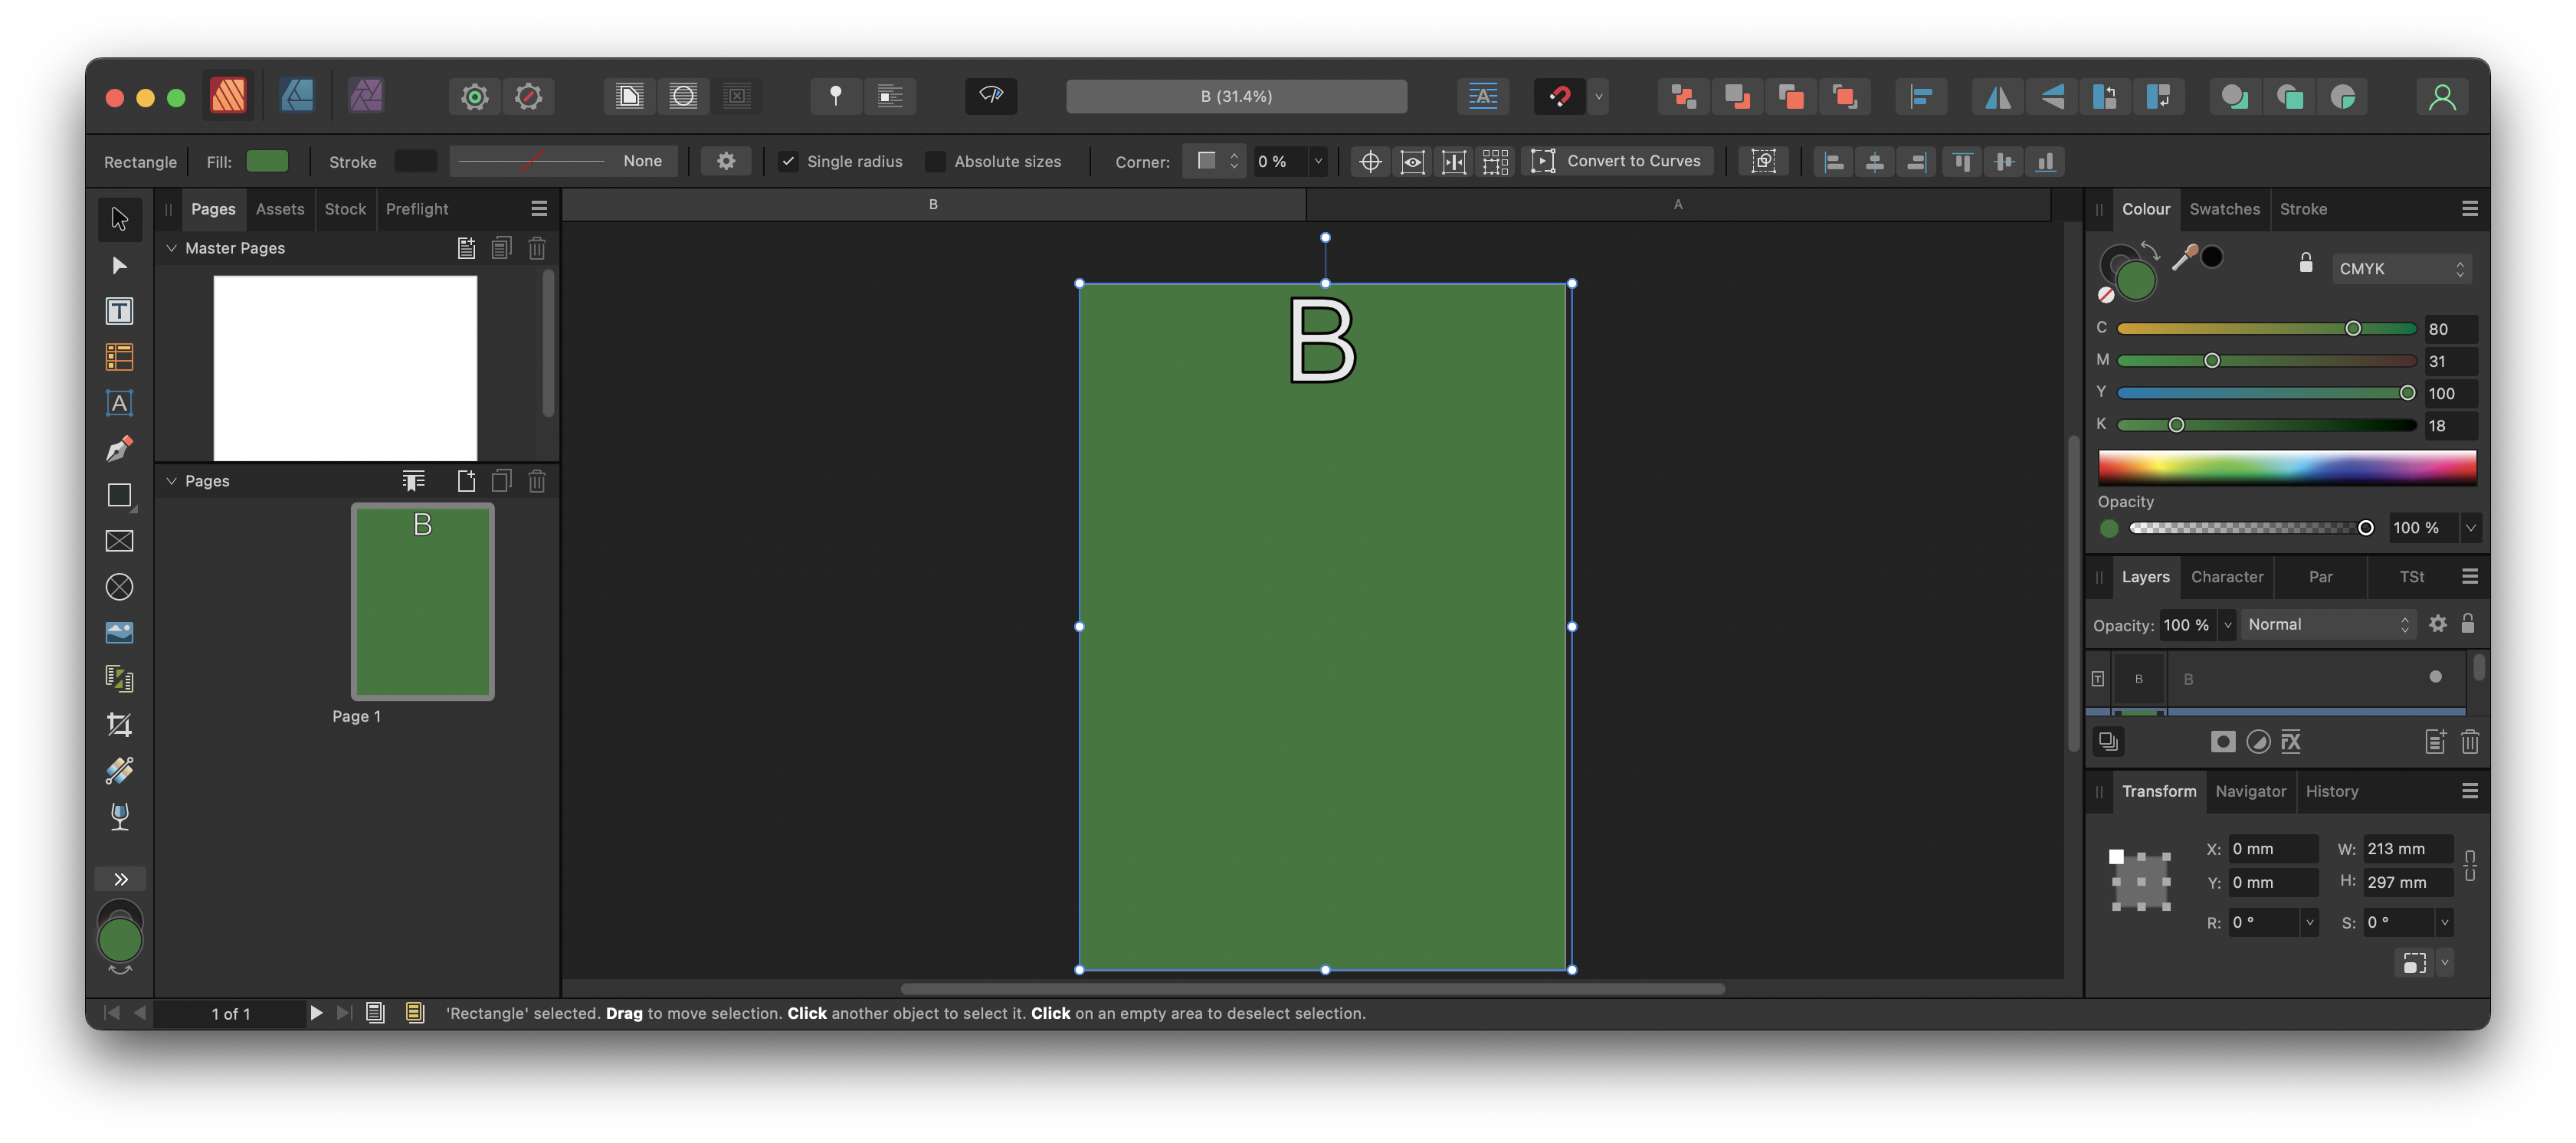
Task: Select the Move tool arrow
Action: pos(119,218)
